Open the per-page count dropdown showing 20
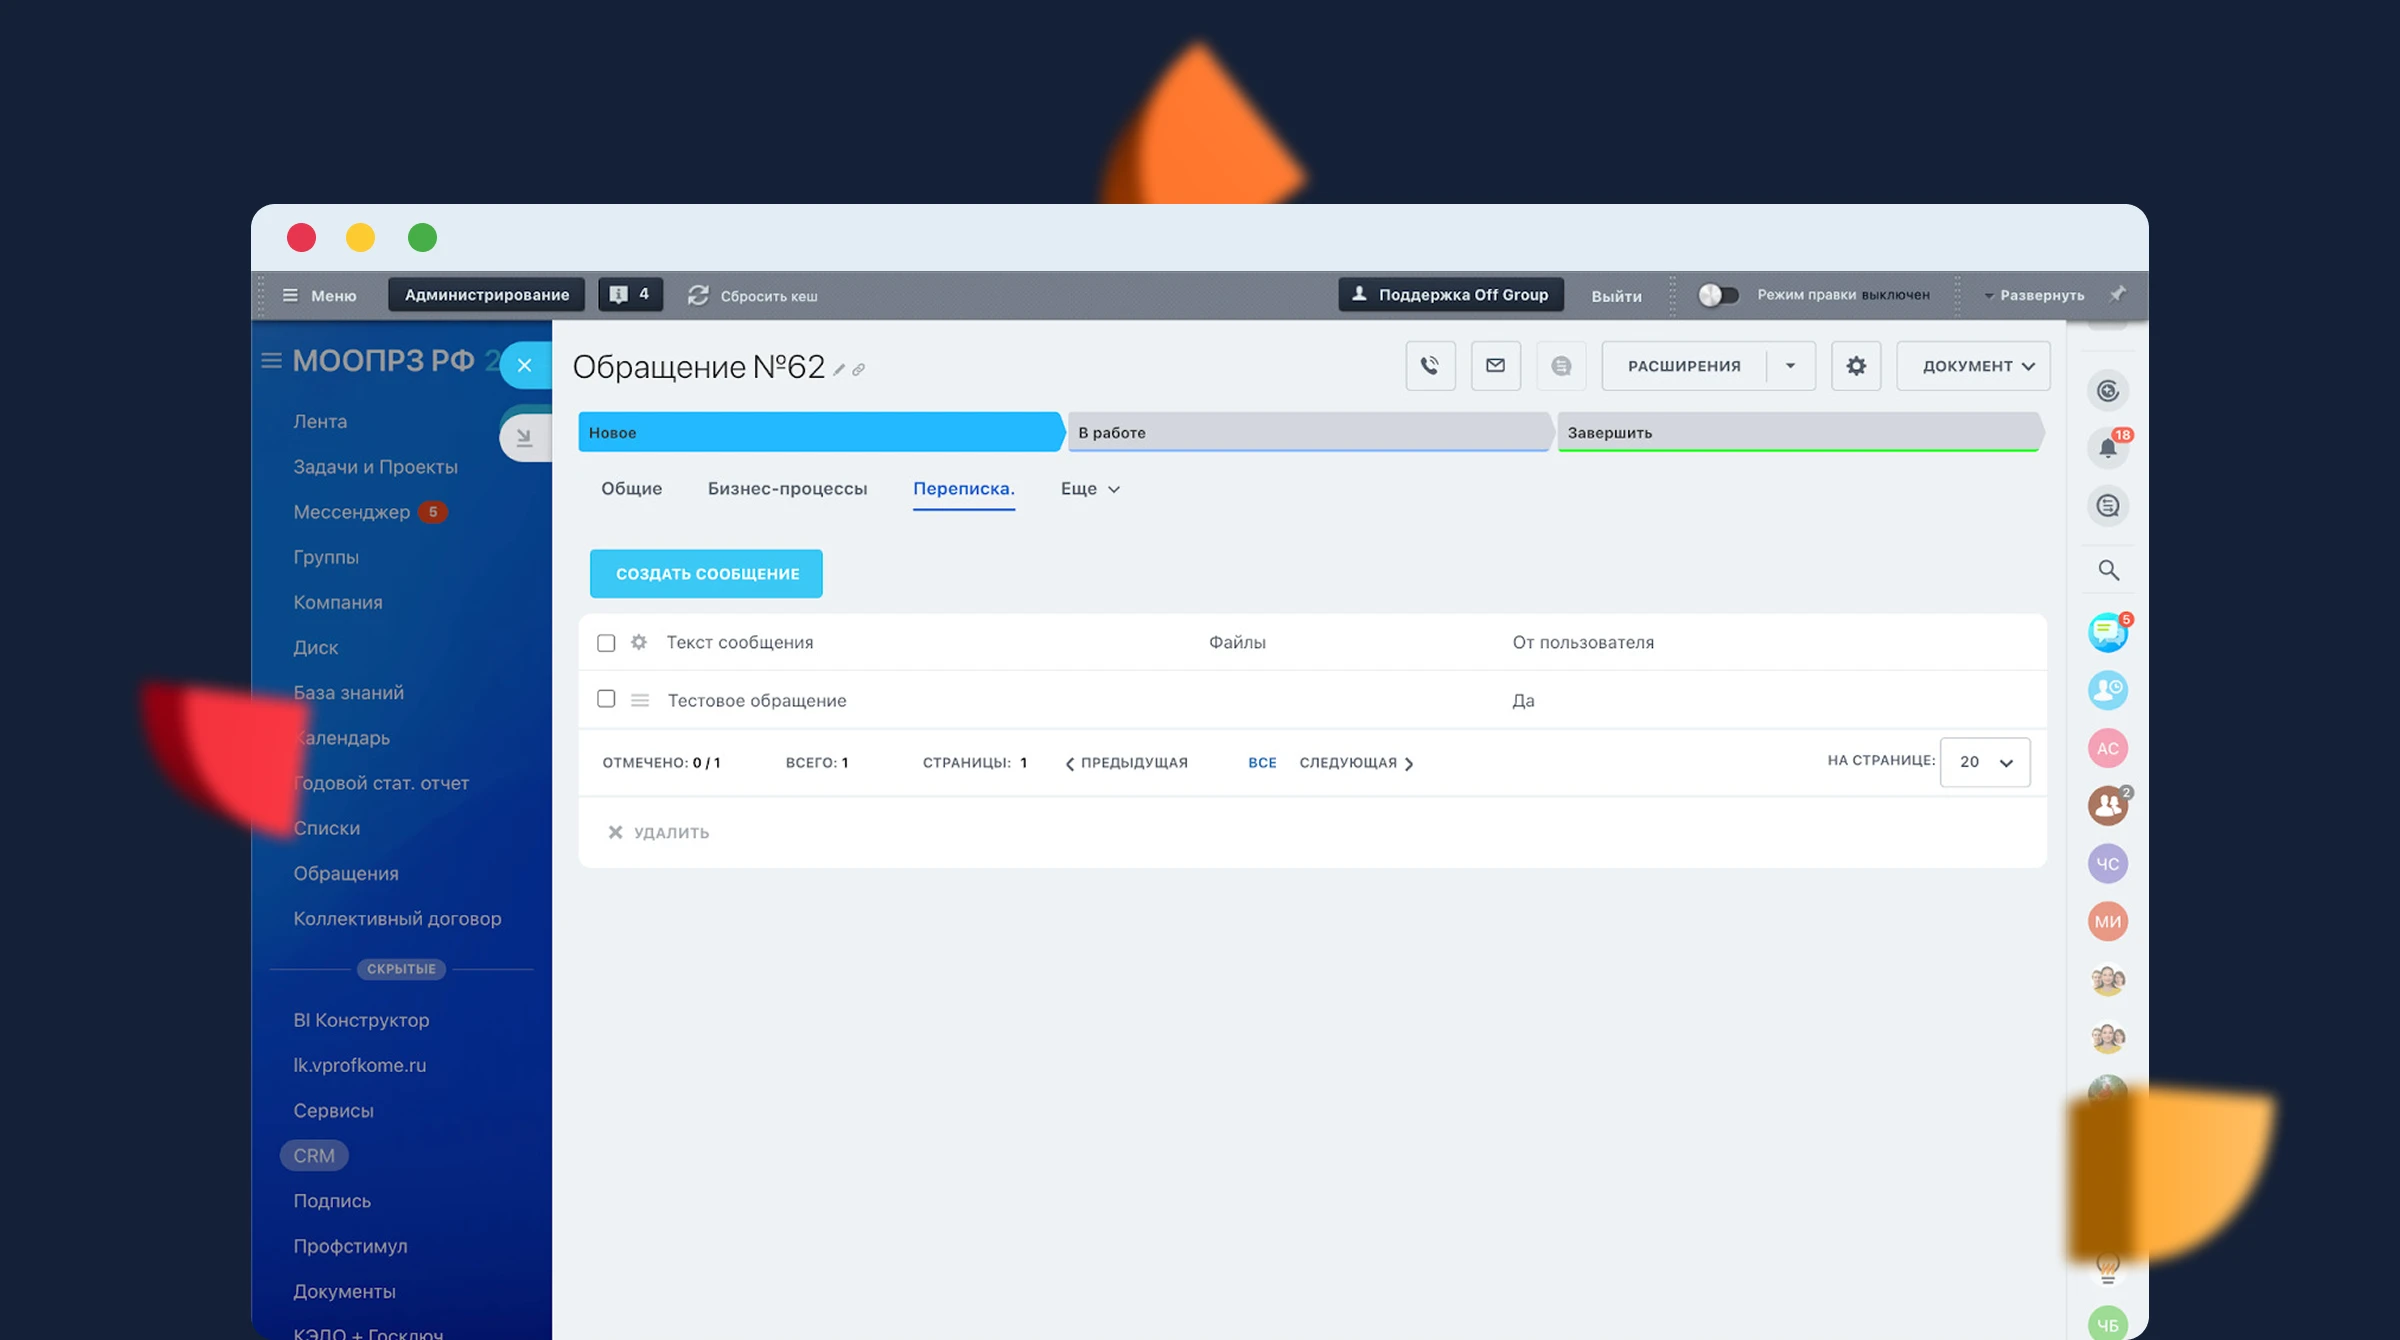 [1984, 762]
